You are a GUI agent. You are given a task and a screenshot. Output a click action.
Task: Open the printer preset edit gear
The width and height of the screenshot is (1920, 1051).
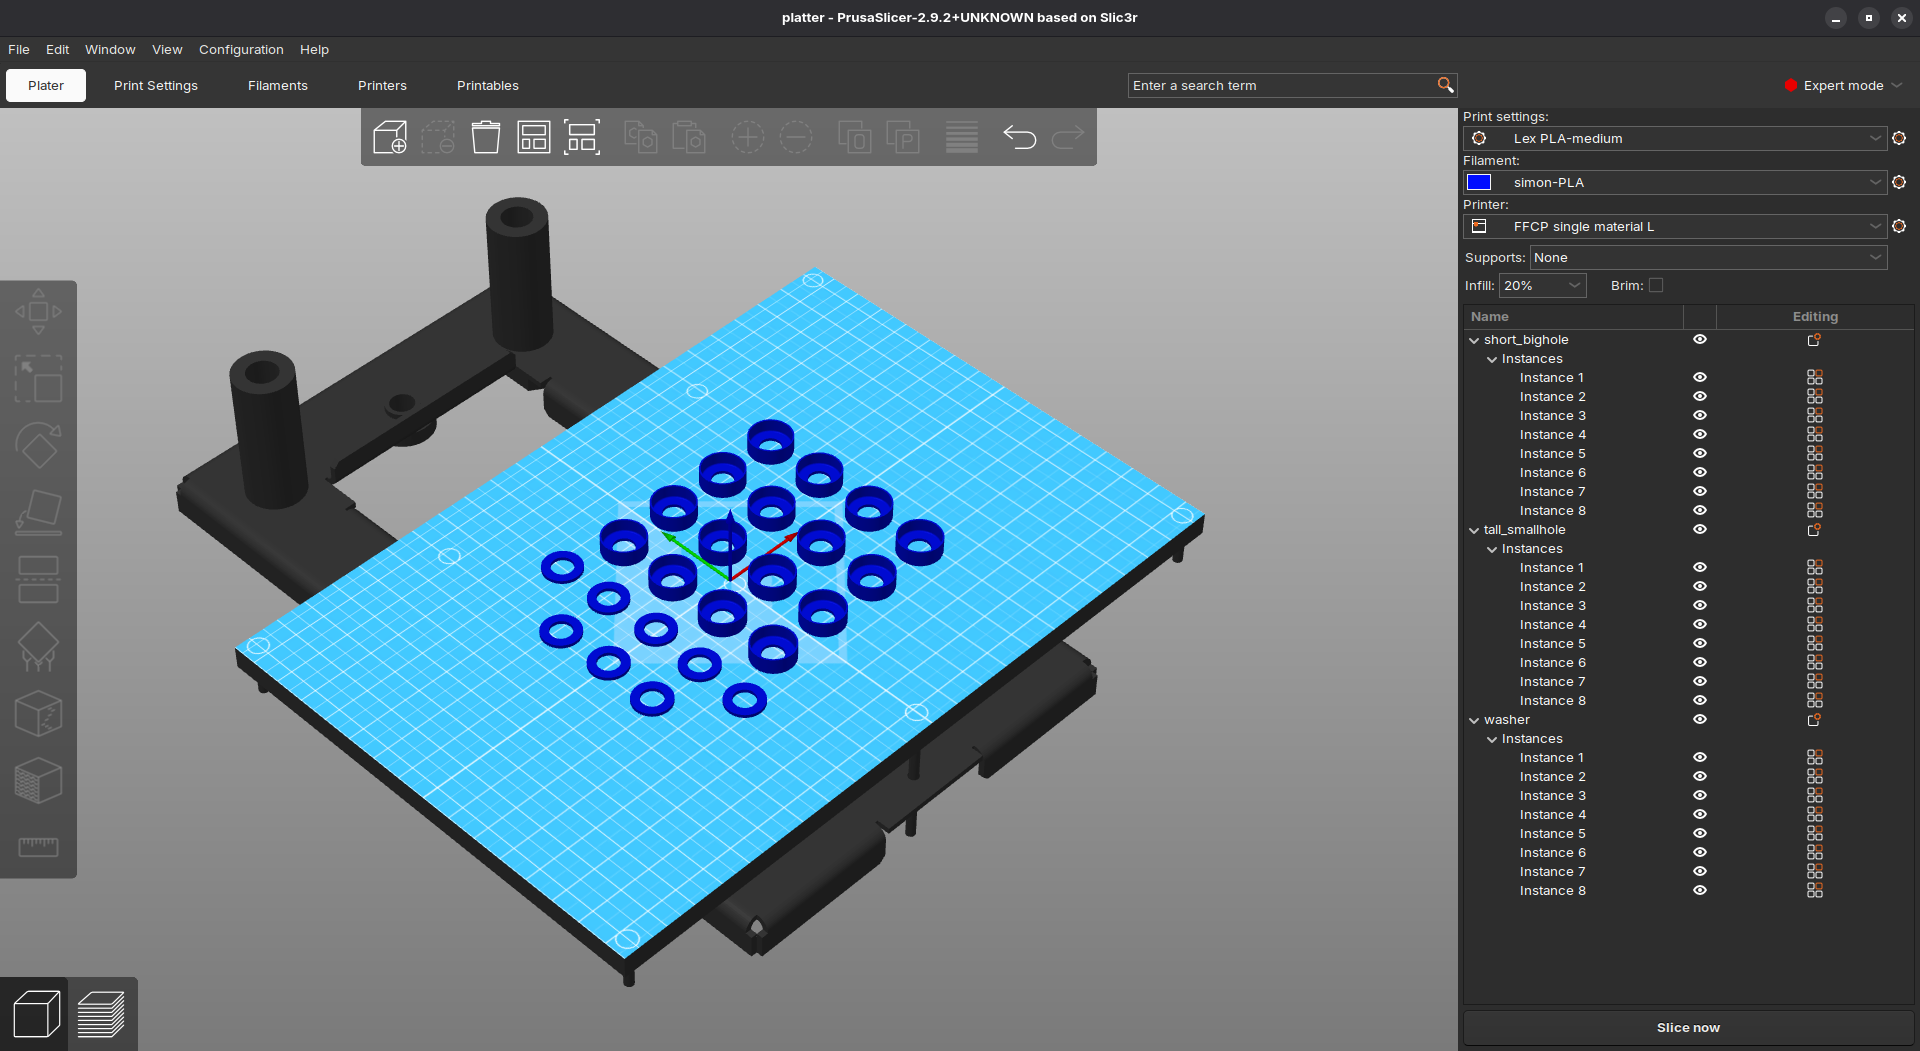click(1899, 226)
